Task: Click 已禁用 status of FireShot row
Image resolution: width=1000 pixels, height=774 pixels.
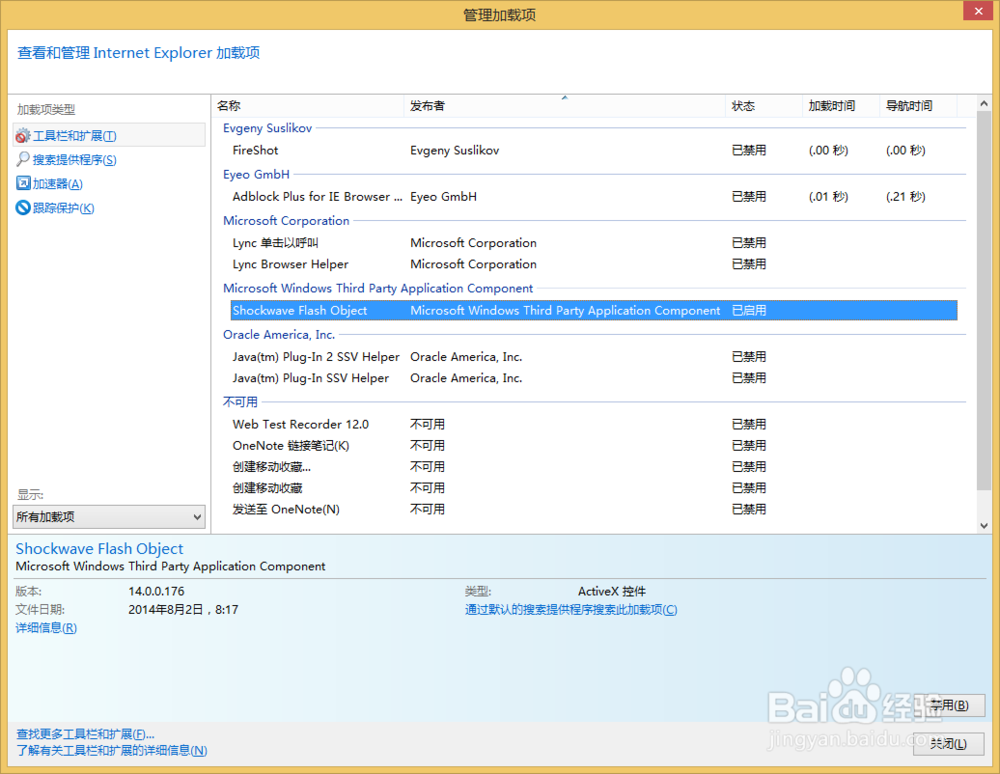Action: tap(749, 150)
